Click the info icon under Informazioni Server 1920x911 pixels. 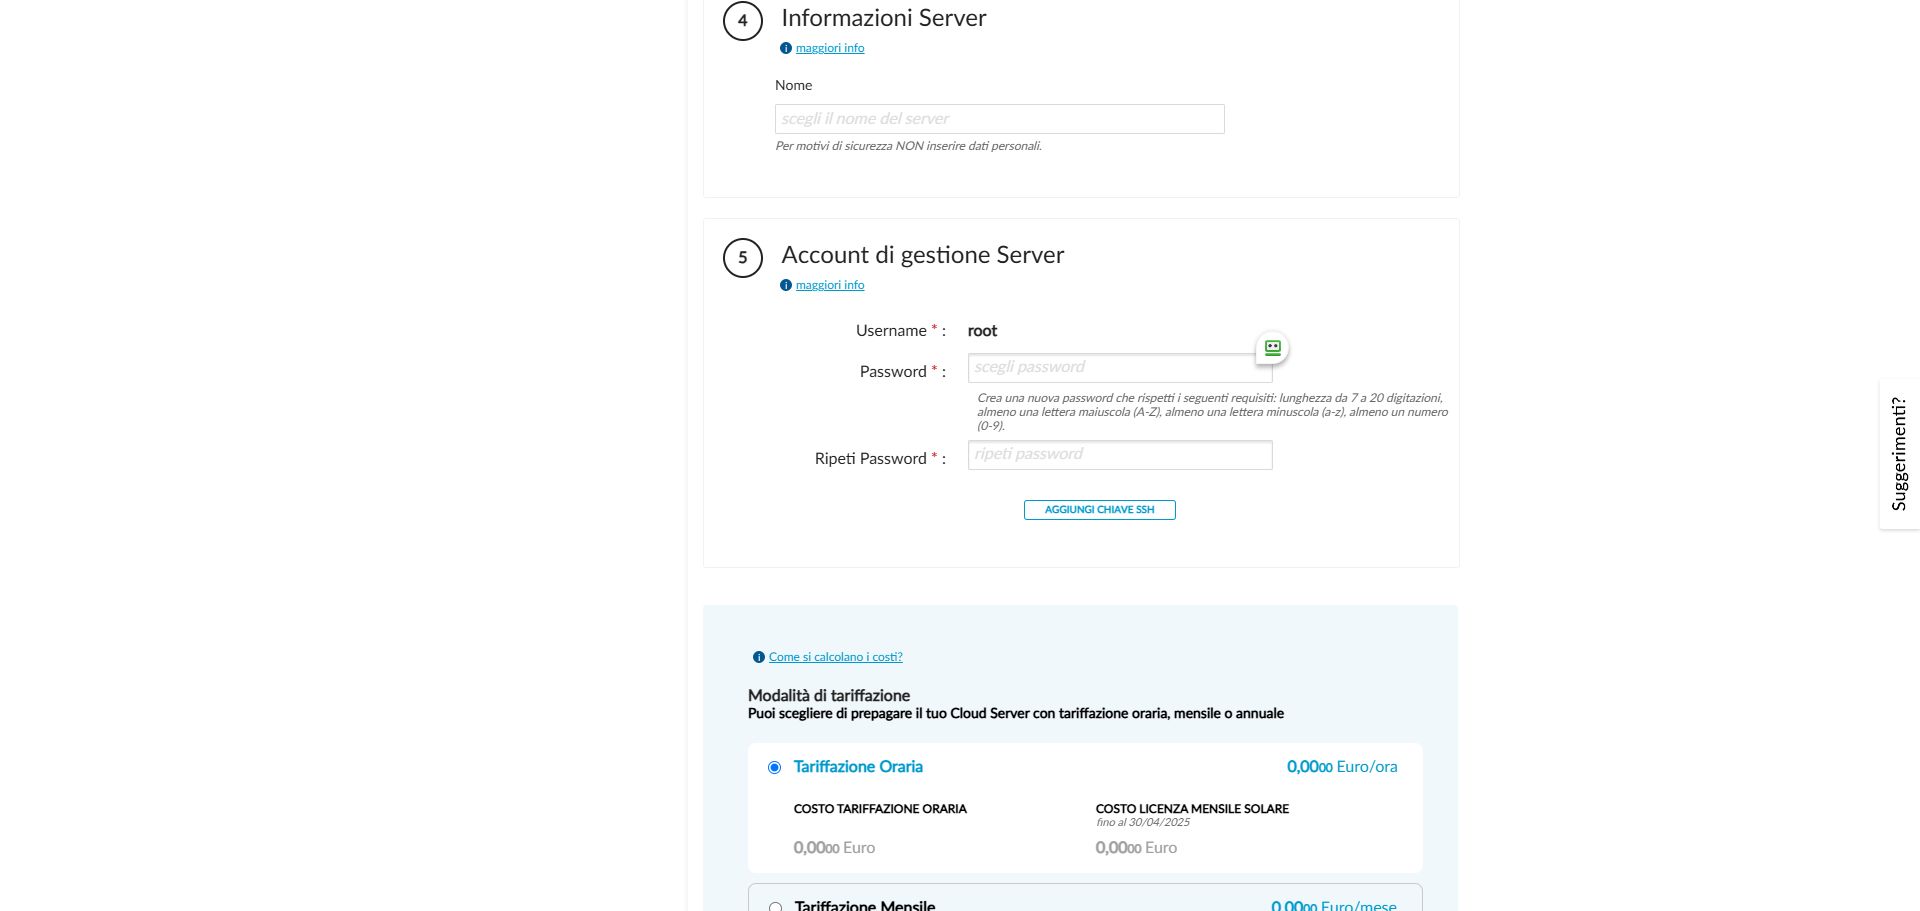[785, 48]
